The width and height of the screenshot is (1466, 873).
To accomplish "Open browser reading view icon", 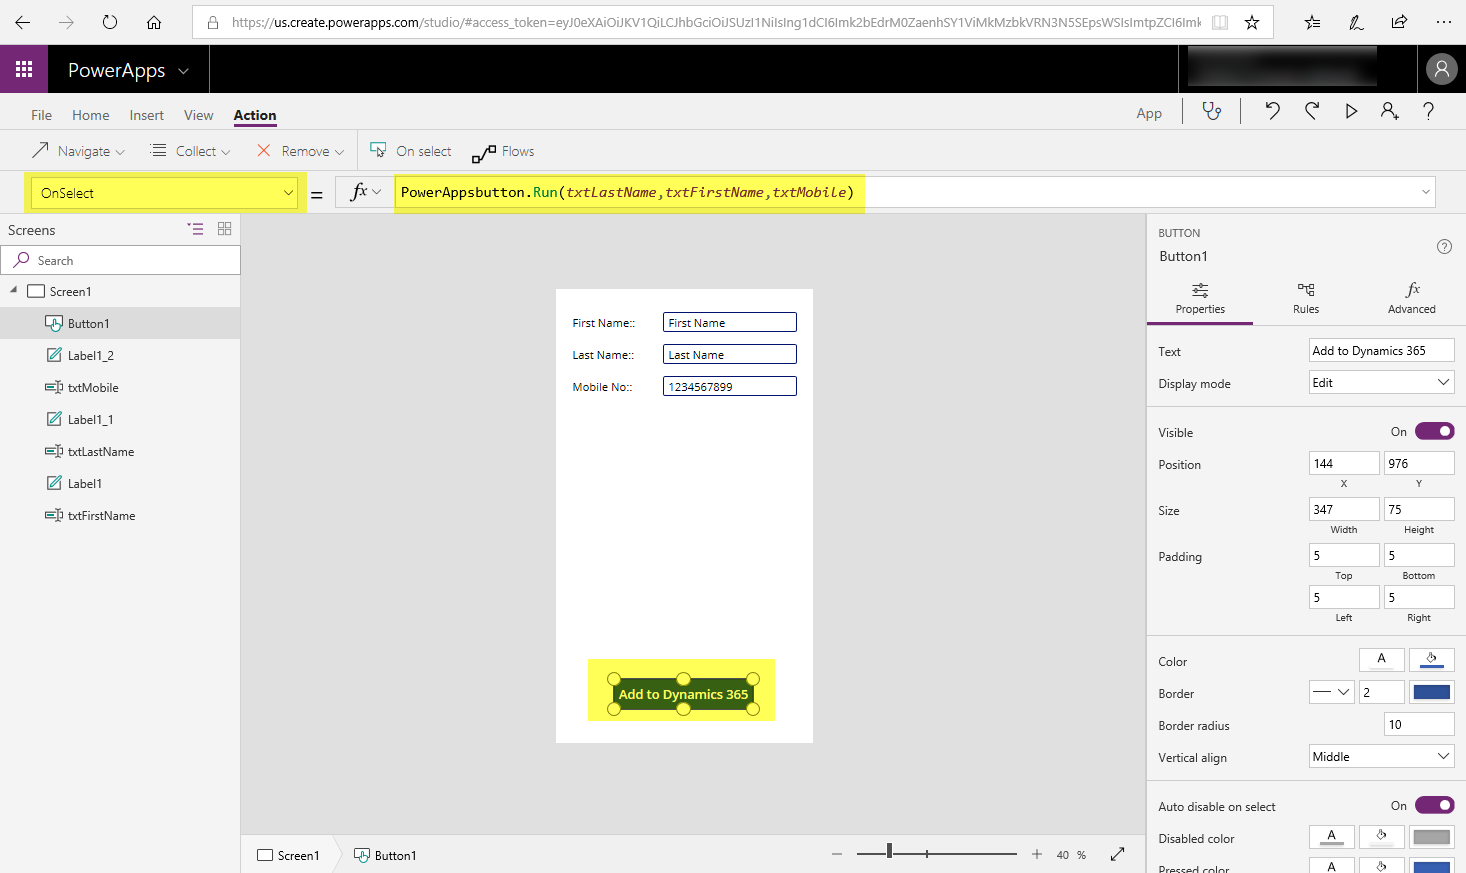I will click(x=1220, y=22).
